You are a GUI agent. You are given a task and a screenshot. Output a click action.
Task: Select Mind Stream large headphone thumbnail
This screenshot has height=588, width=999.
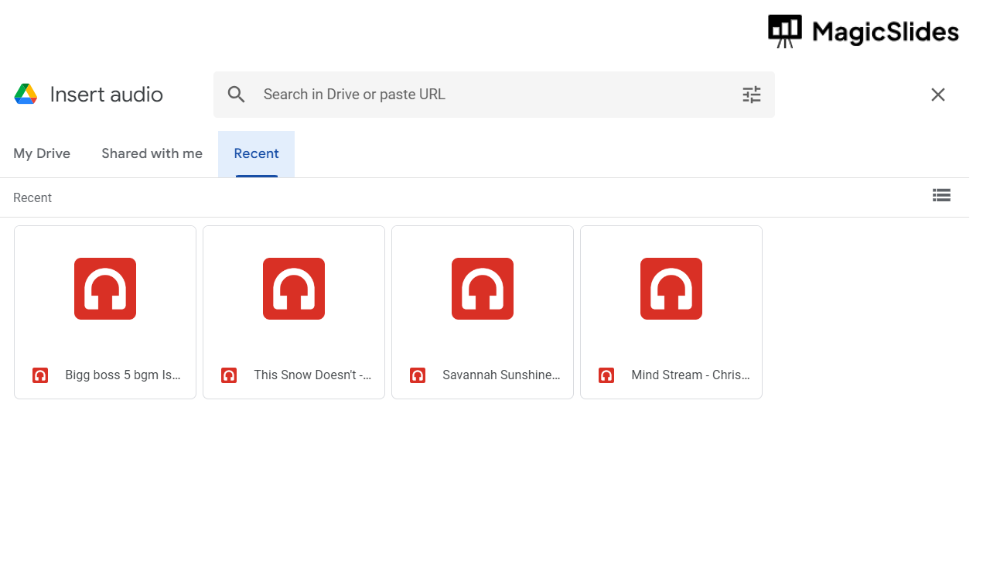671,289
